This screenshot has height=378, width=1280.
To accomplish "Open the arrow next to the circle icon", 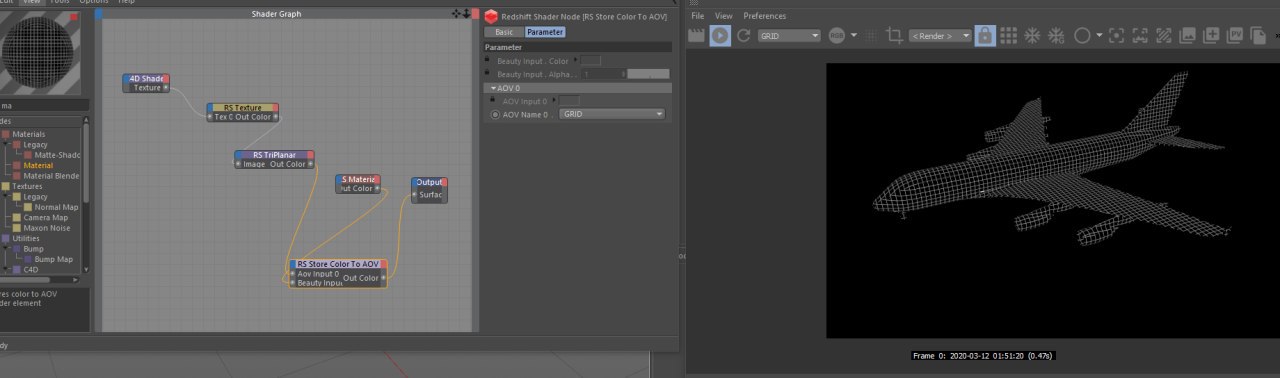I will [1099, 35].
